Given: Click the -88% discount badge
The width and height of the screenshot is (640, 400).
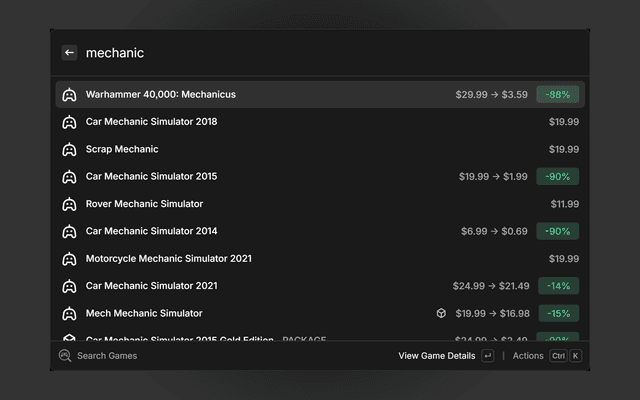Looking at the screenshot, I should [x=558, y=94].
